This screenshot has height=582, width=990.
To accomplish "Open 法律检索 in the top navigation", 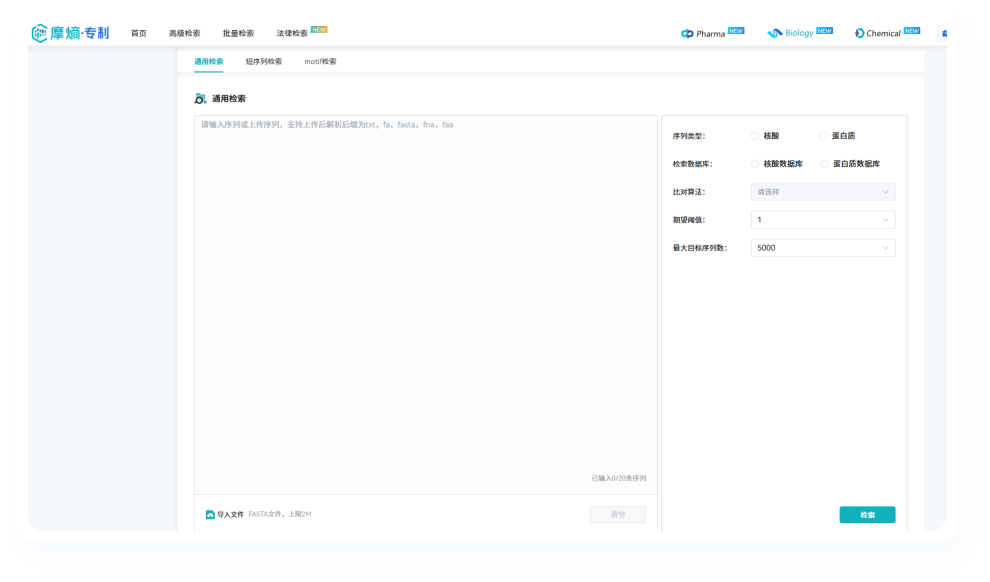I will [x=292, y=33].
